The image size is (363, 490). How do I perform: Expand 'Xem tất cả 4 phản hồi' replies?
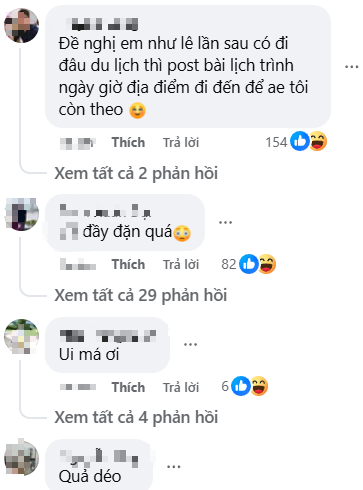(x=136, y=417)
